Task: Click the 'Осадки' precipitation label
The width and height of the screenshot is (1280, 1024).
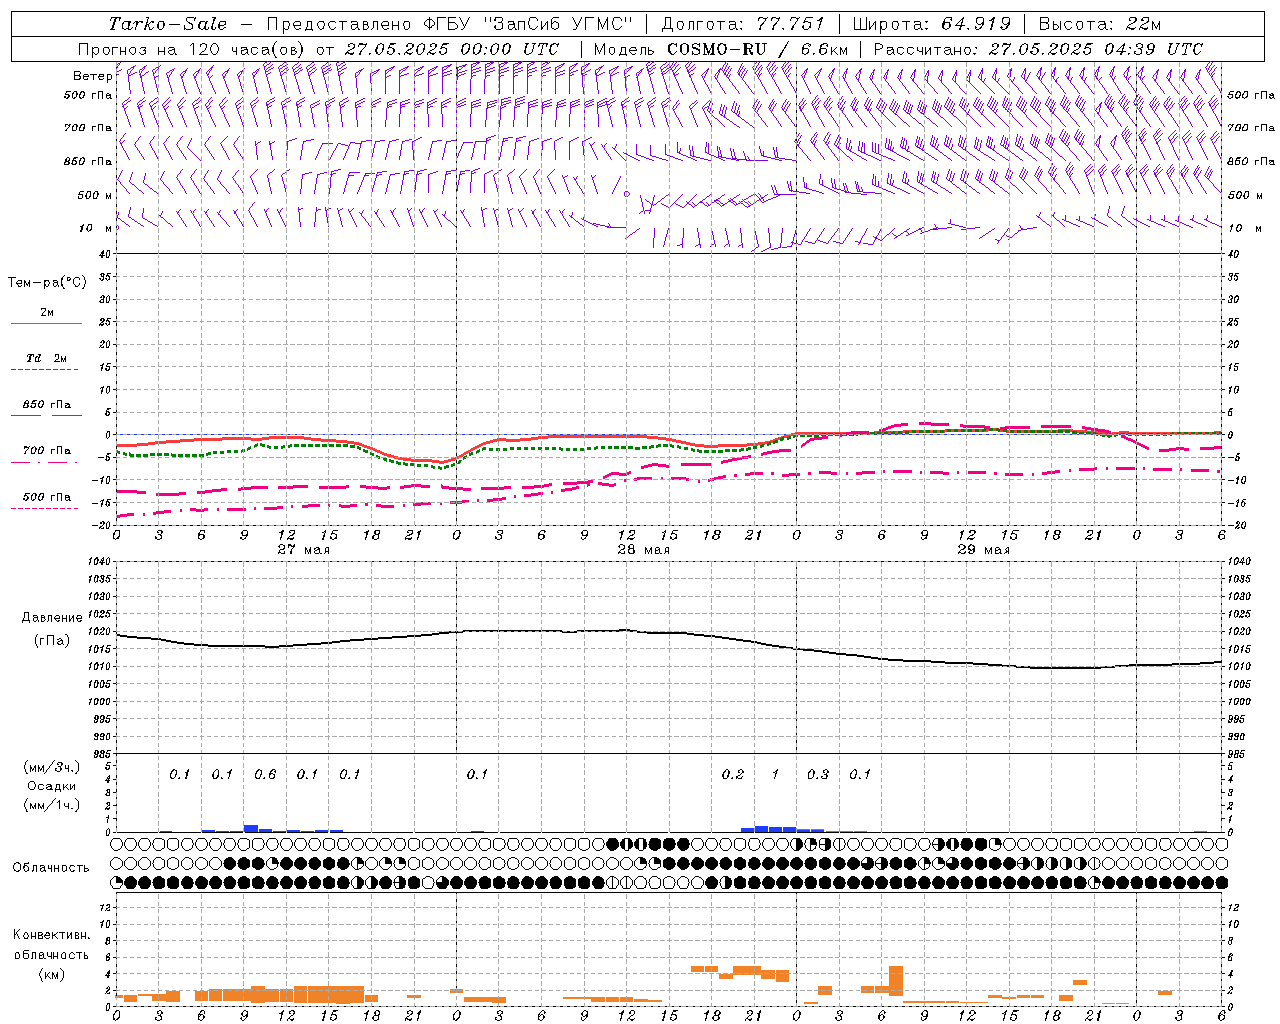Action: pos(51,786)
